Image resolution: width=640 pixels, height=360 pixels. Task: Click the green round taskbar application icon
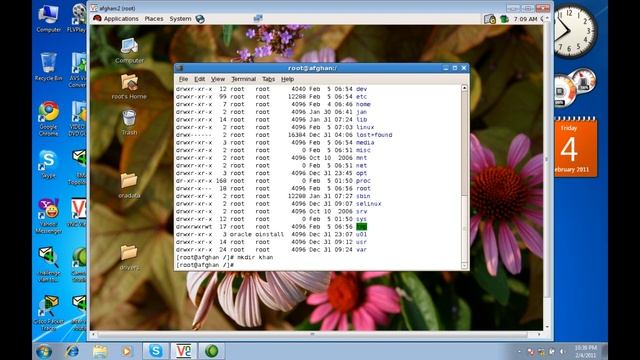pyautogui.click(x=211, y=351)
